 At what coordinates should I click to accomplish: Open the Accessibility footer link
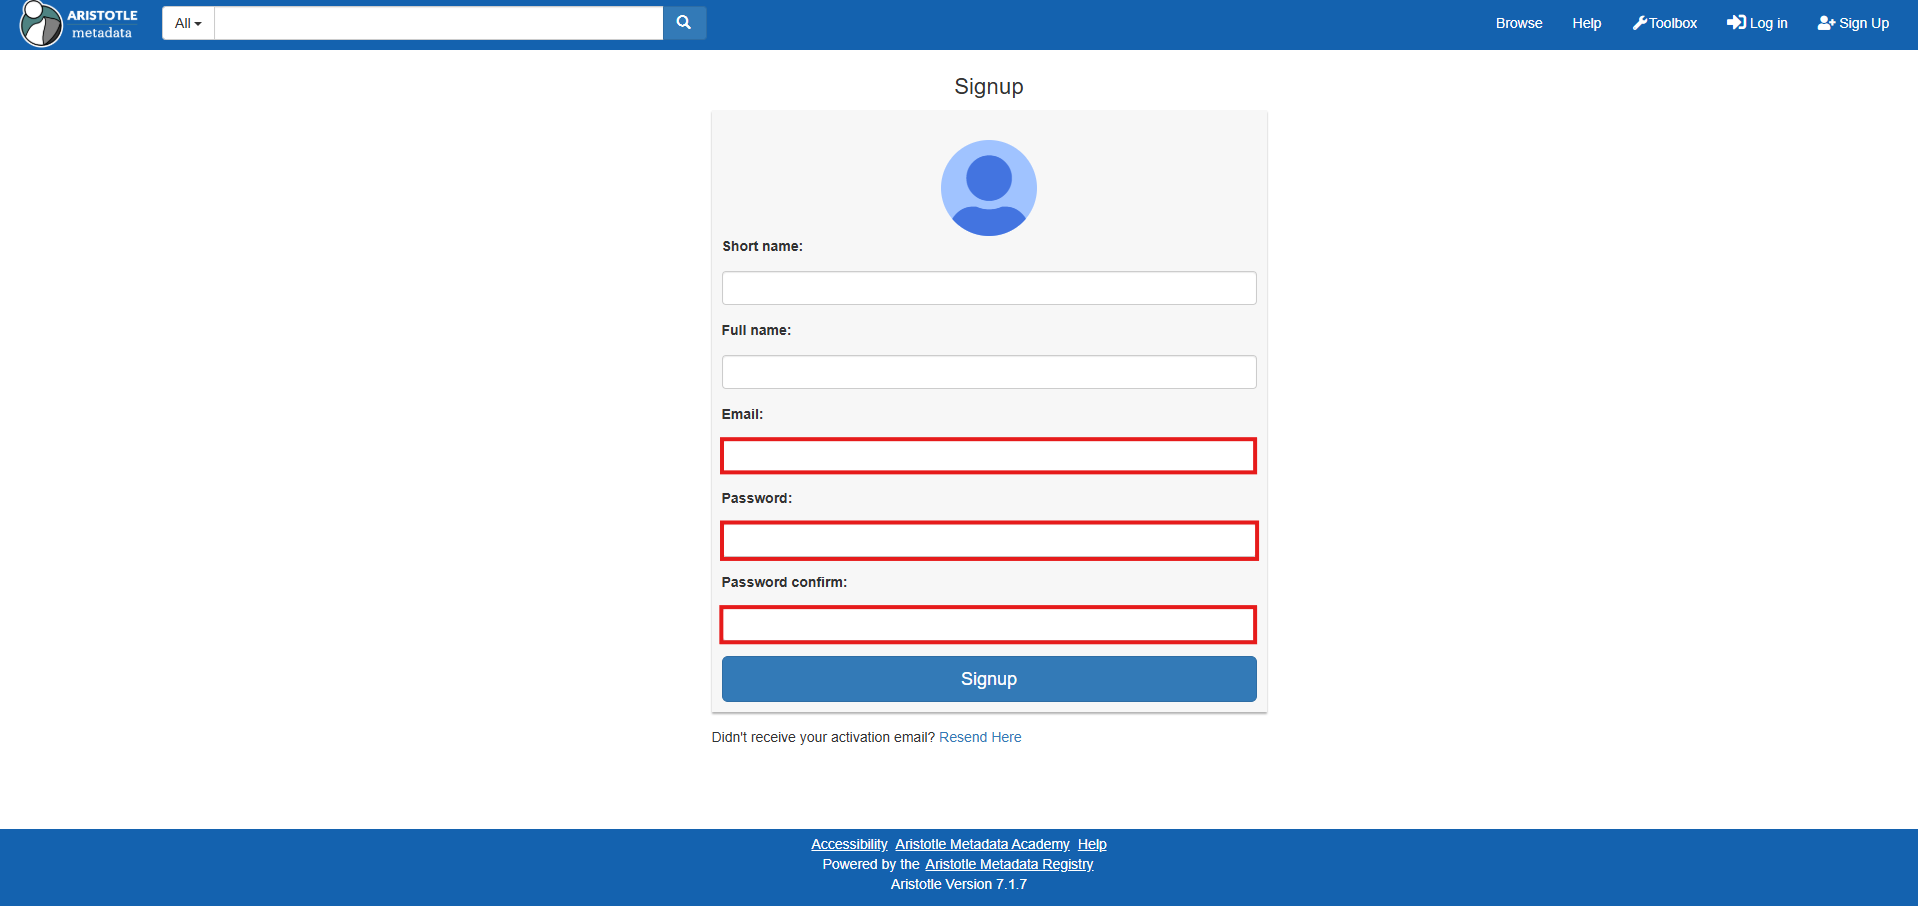pyautogui.click(x=849, y=844)
